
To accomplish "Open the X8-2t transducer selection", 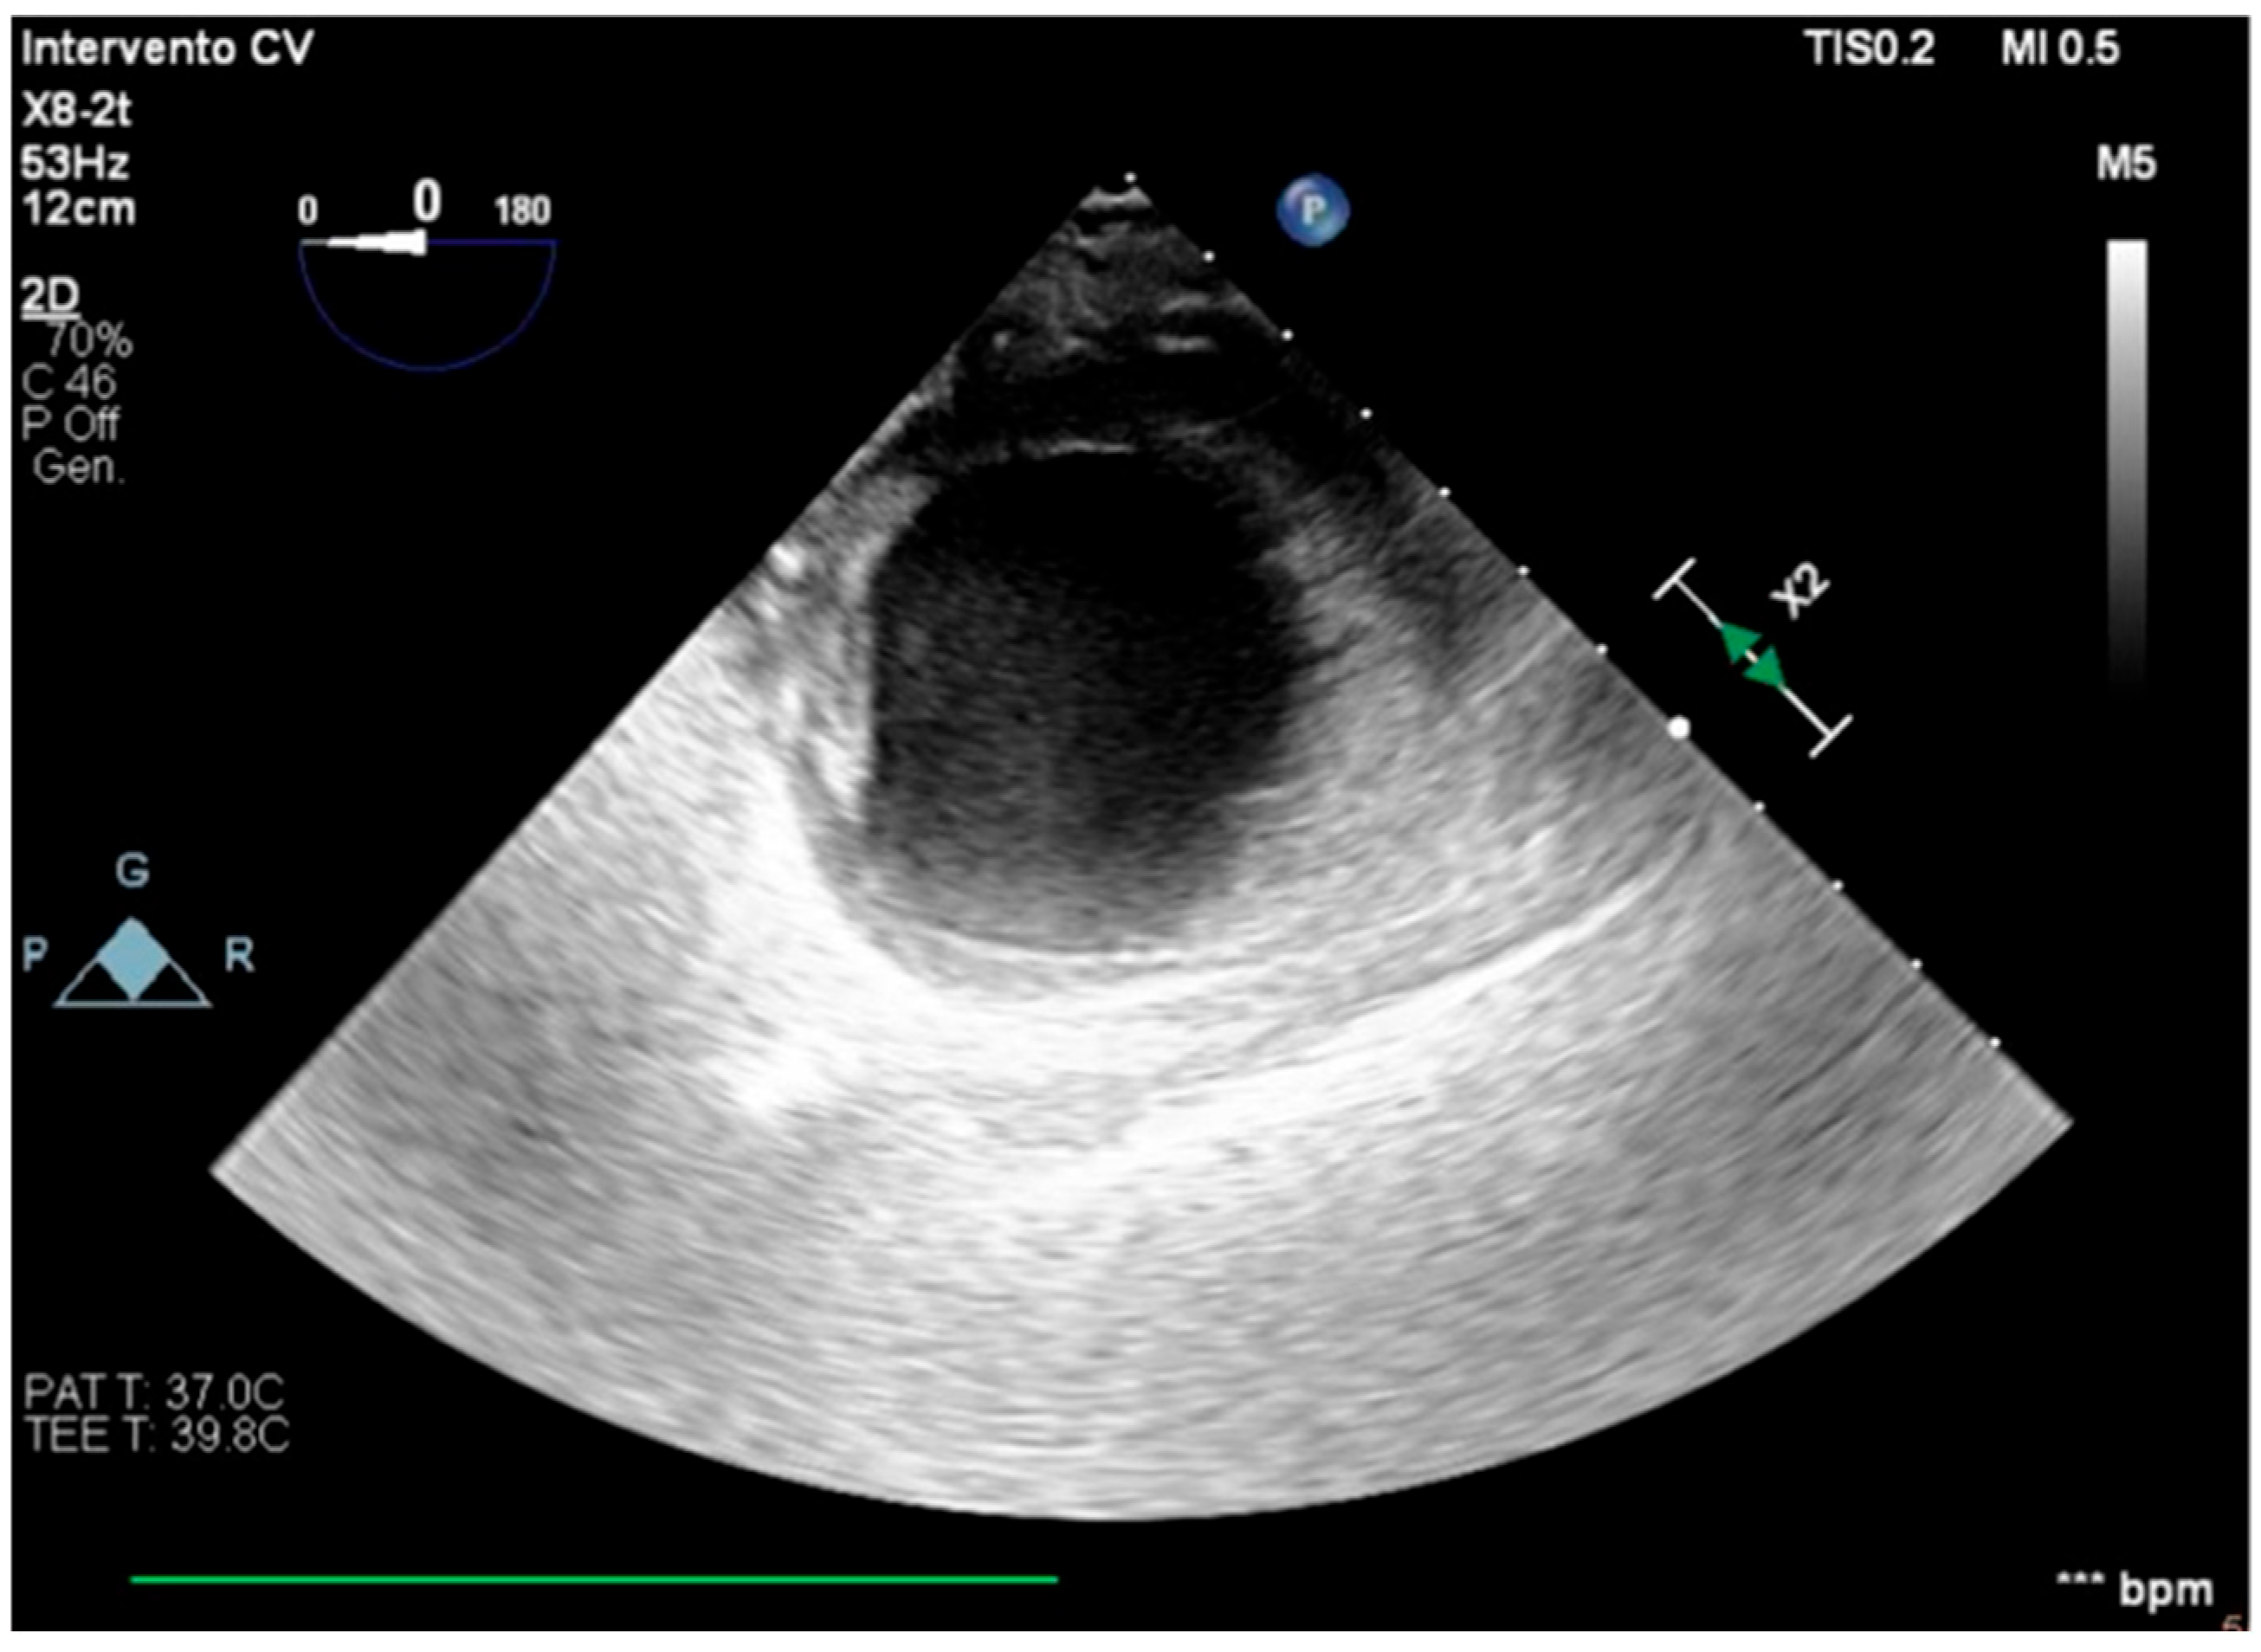I will tap(76, 110).
